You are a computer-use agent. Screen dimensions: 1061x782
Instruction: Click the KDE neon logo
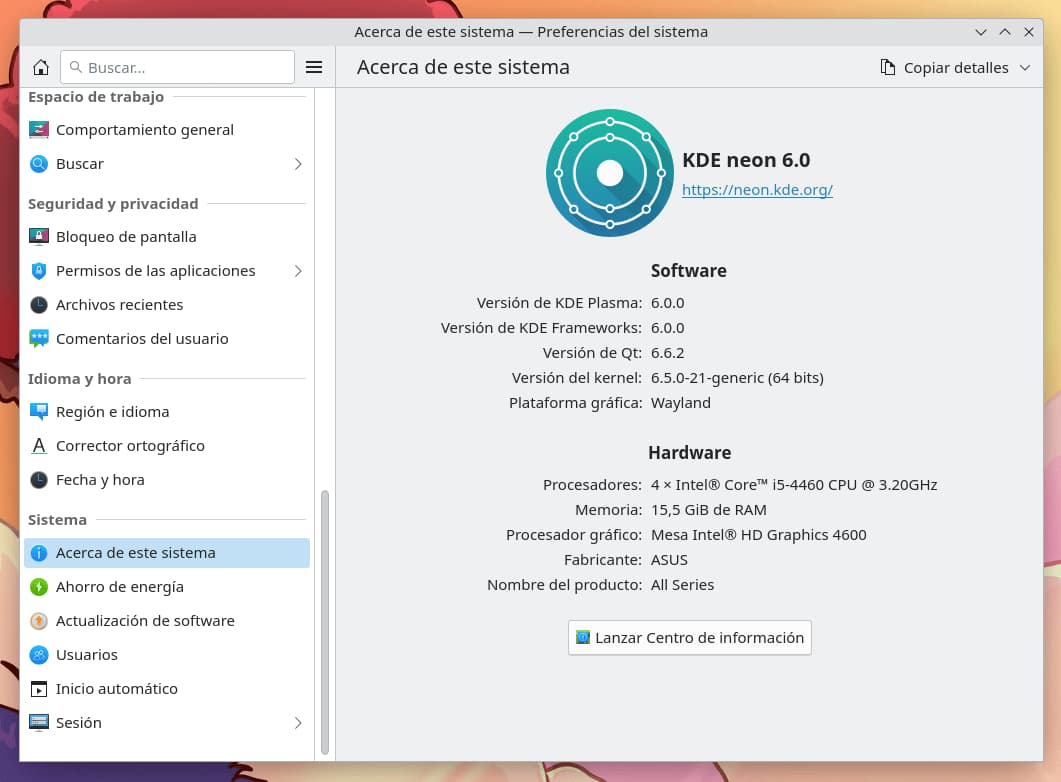click(x=610, y=172)
